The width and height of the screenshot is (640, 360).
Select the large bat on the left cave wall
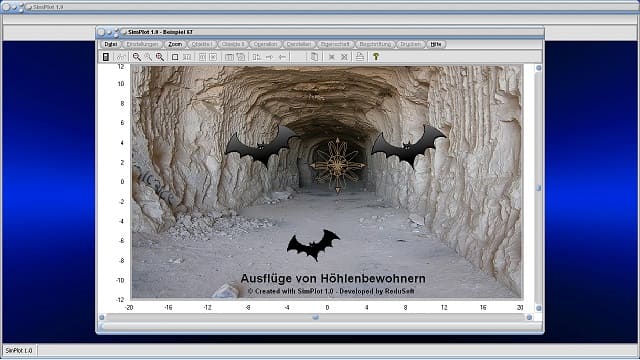261,147
